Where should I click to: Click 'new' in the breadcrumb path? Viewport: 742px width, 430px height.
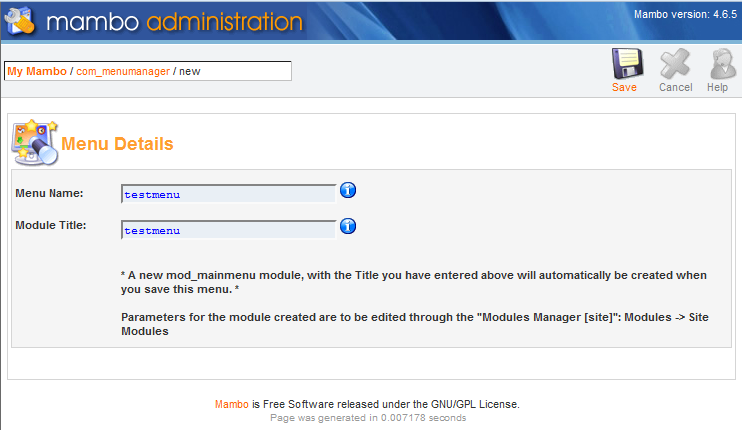[190, 71]
